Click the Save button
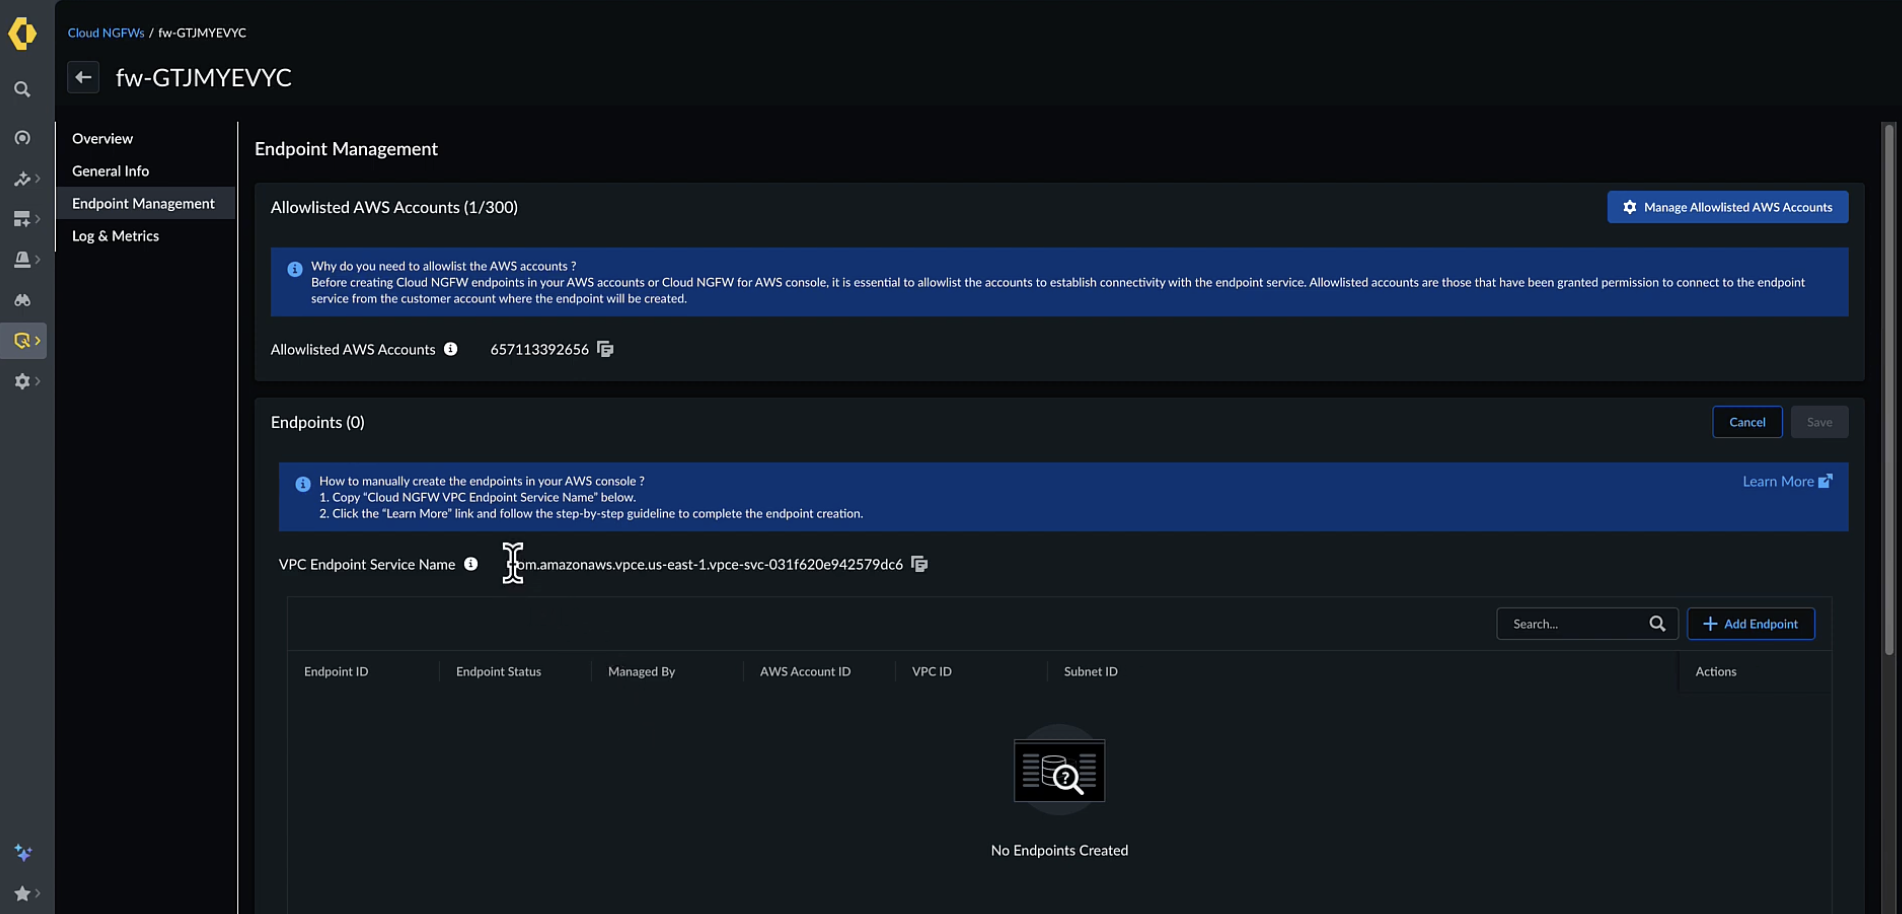The width and height of the screenshot is (1902, 914). click(1819, 422)
